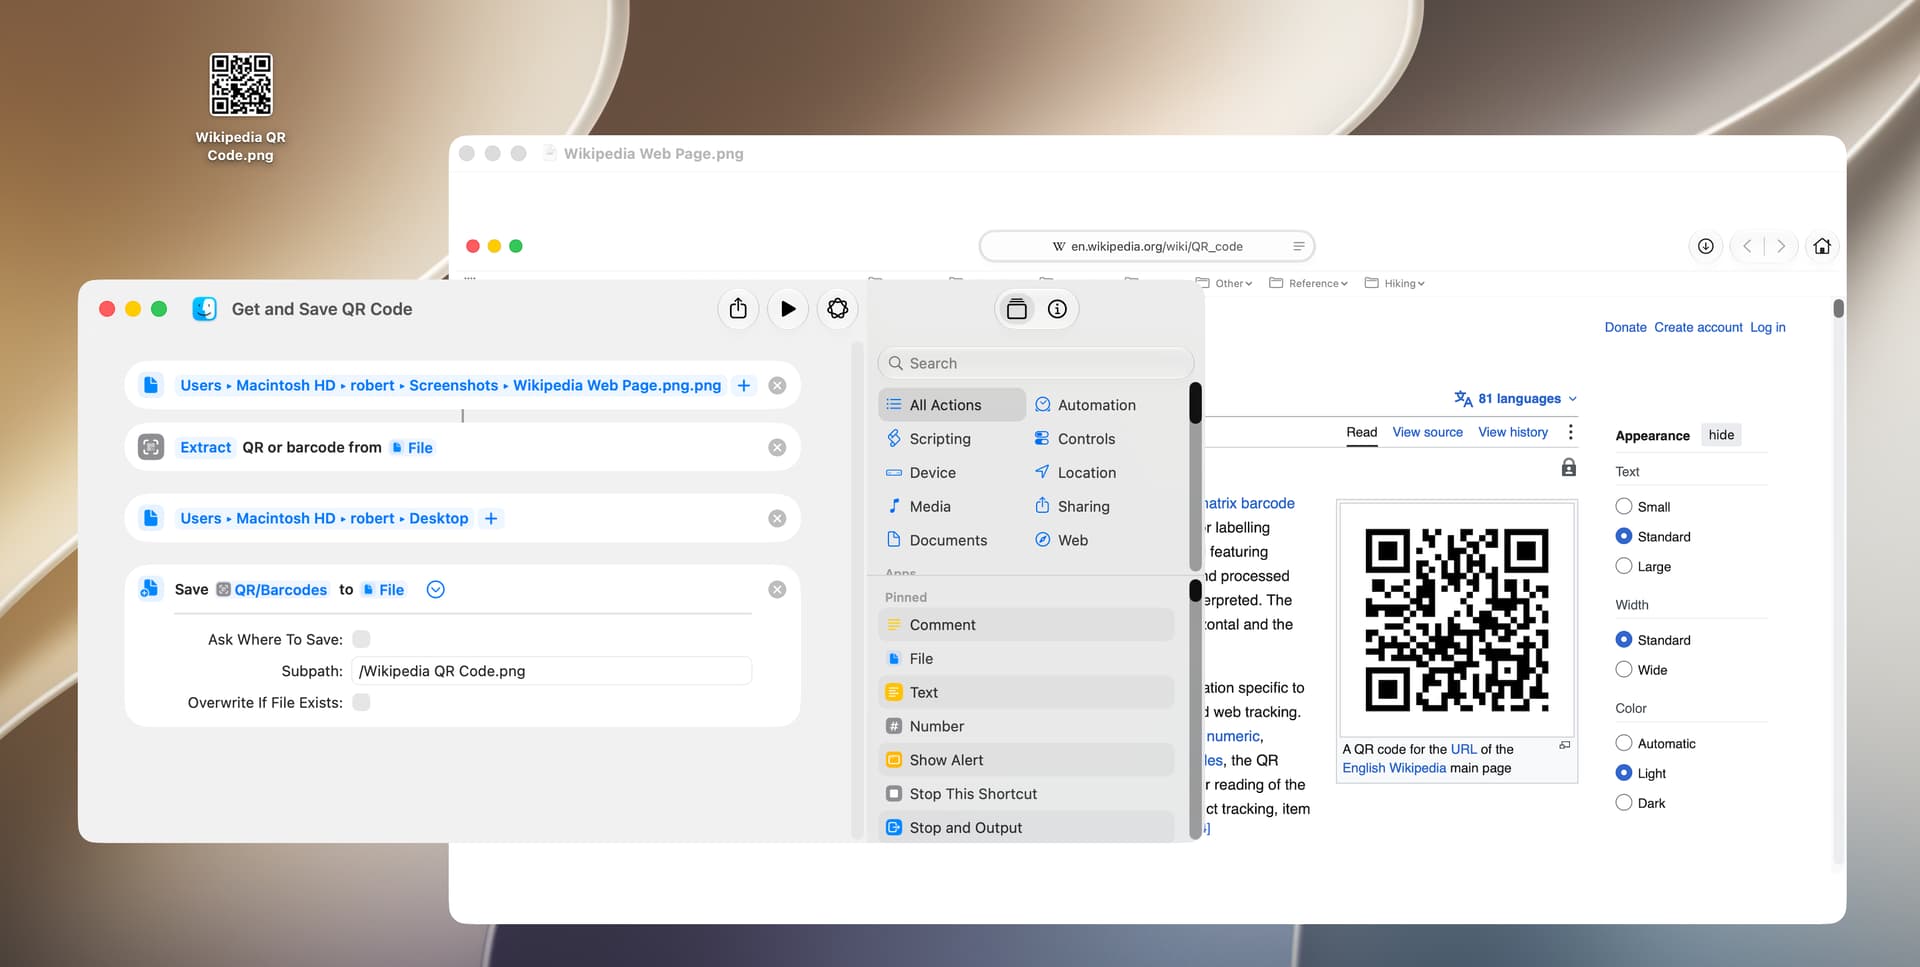
Task: Edit the Subpath text field
Action: (x=551, y=671)
